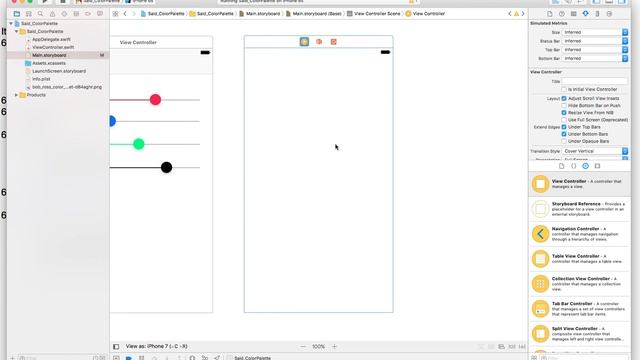Click the black slider thumb
The image size is (640, 360).
[166, 167]
